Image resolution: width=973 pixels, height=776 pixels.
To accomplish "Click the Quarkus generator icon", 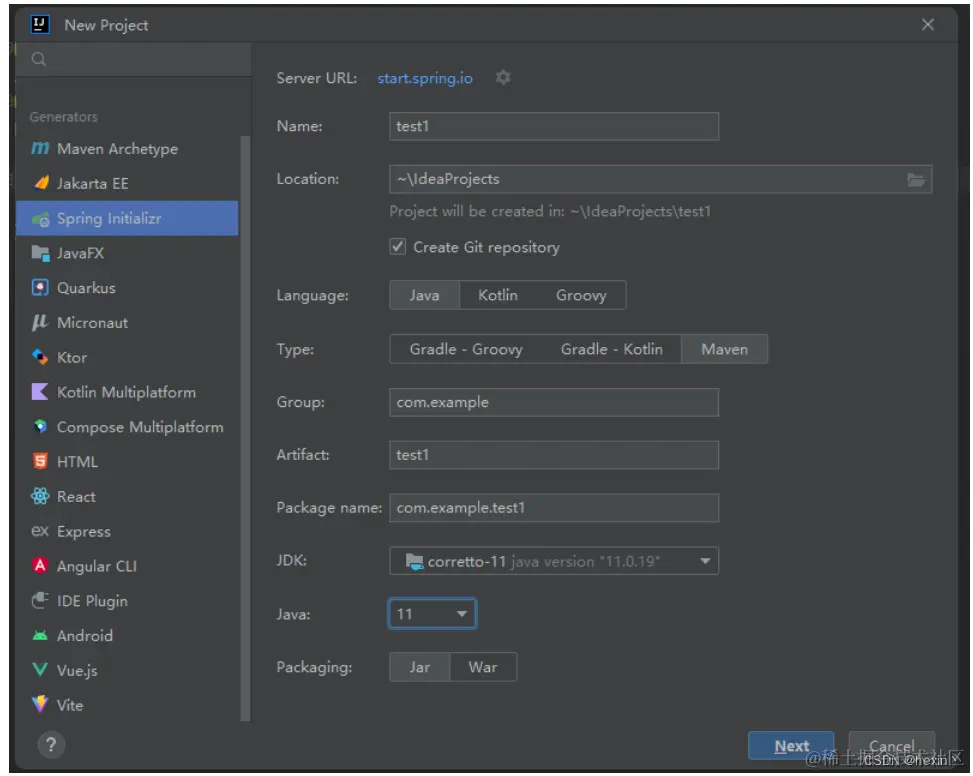I will pos(40,288).
